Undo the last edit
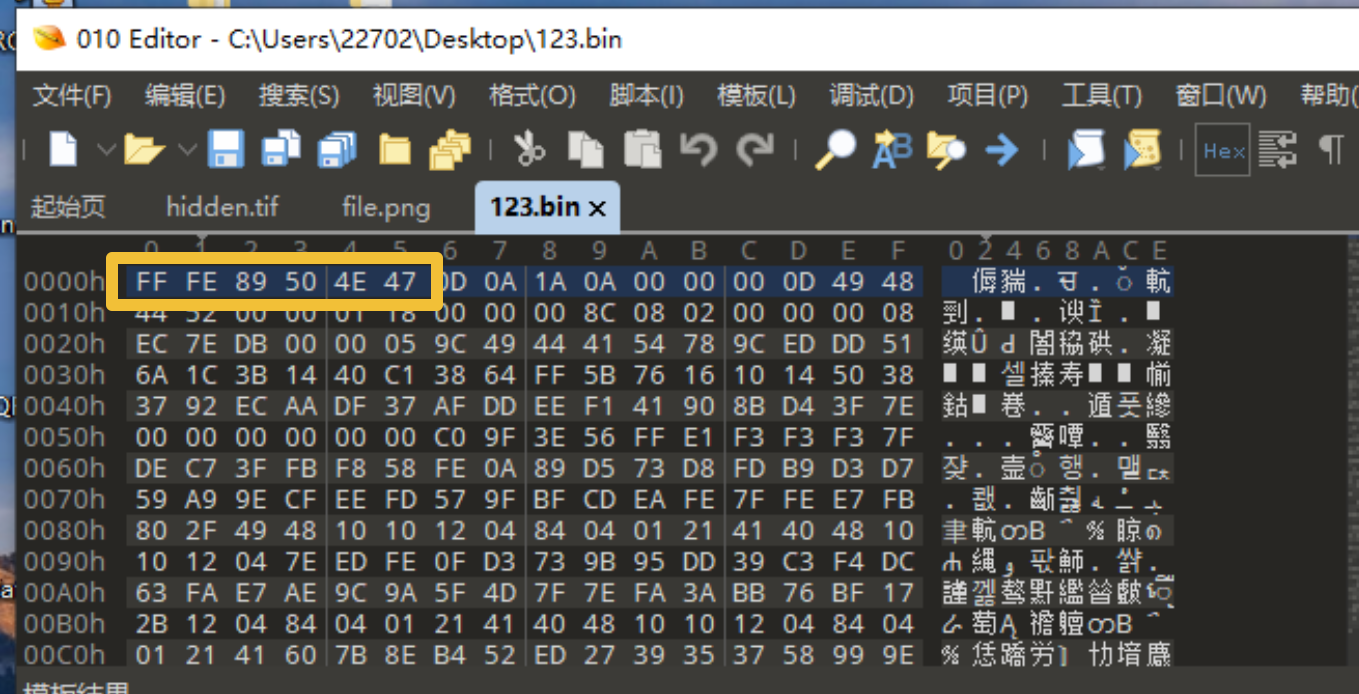 pos(698,150)
